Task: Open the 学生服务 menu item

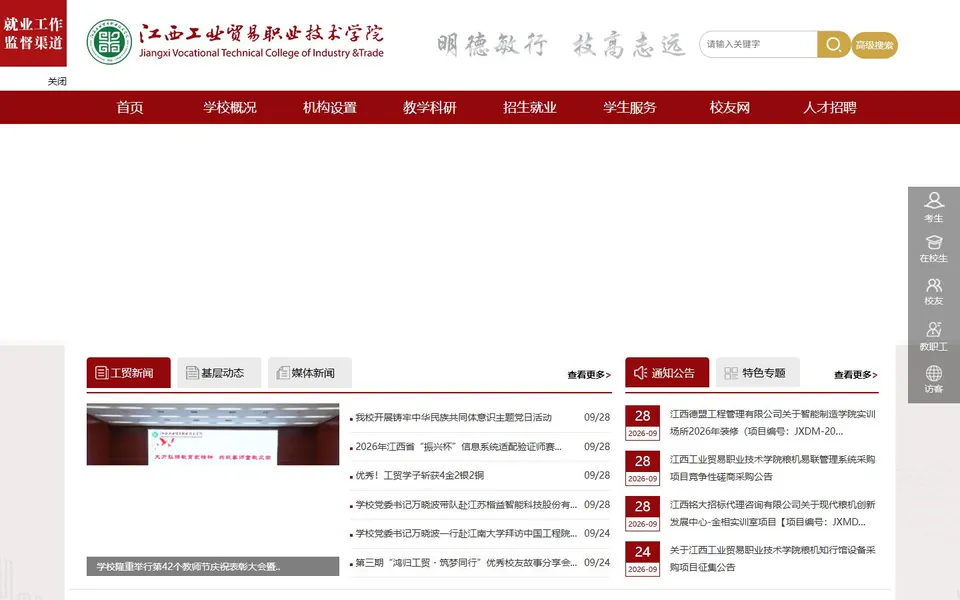Action: pos(629,108)
